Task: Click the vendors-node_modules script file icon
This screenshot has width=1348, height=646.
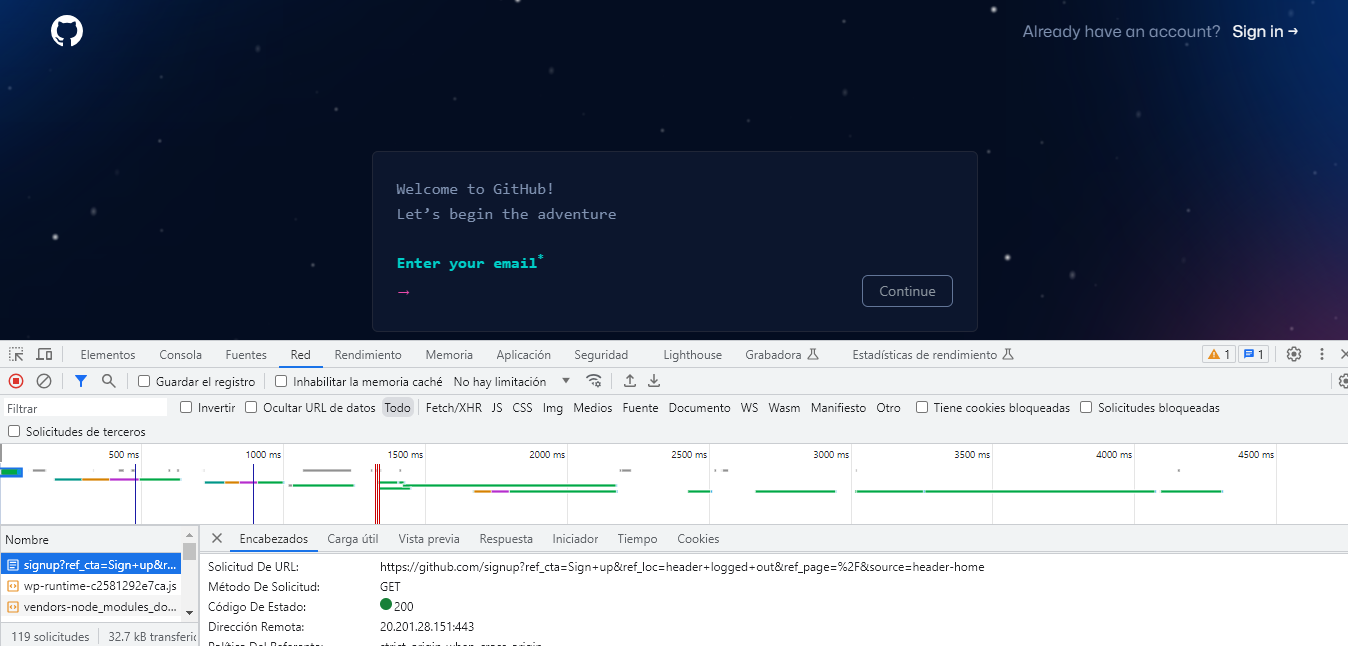Action: click(x=13, y=607)
